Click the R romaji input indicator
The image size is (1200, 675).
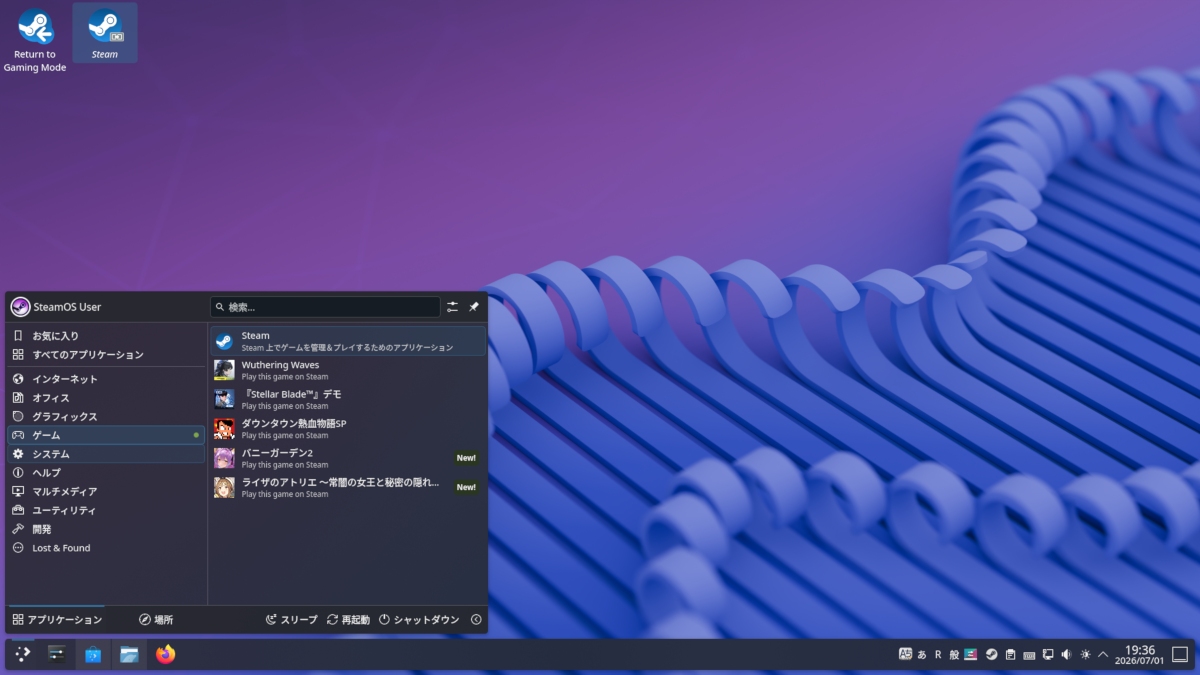coord(938,654)
